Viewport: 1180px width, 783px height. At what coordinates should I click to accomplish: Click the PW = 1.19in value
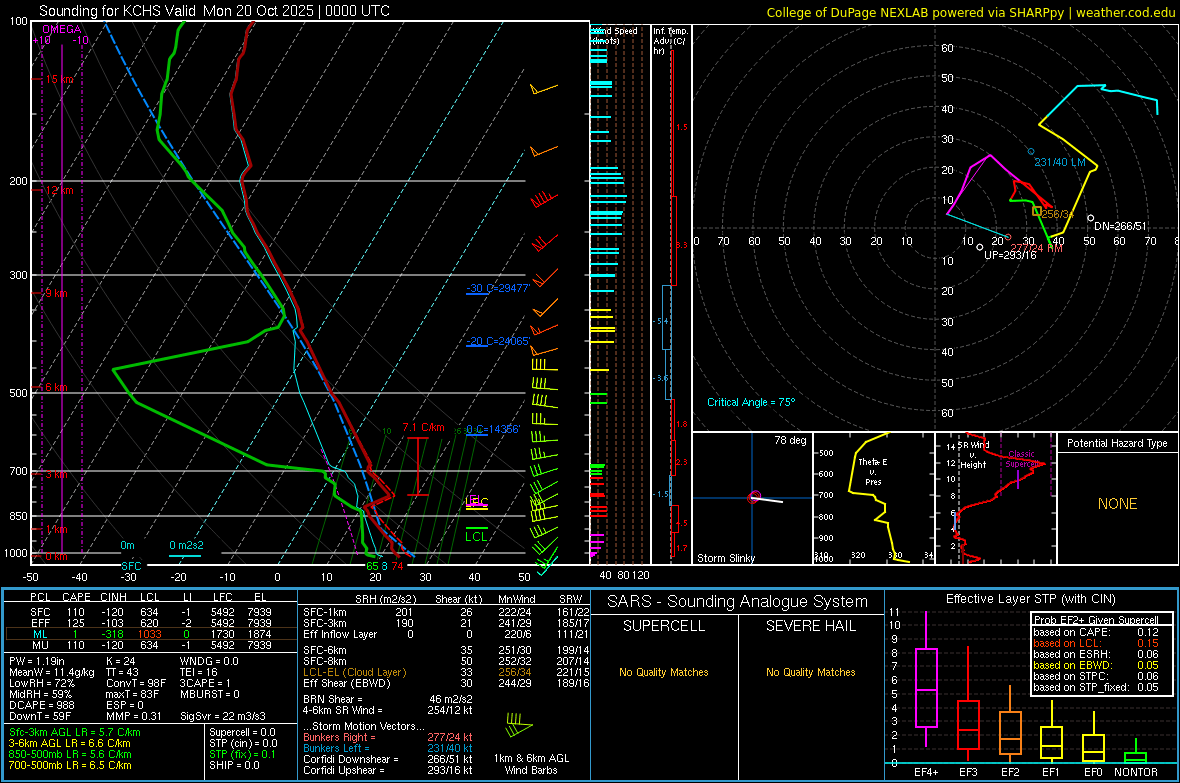(x=37, y=661)
